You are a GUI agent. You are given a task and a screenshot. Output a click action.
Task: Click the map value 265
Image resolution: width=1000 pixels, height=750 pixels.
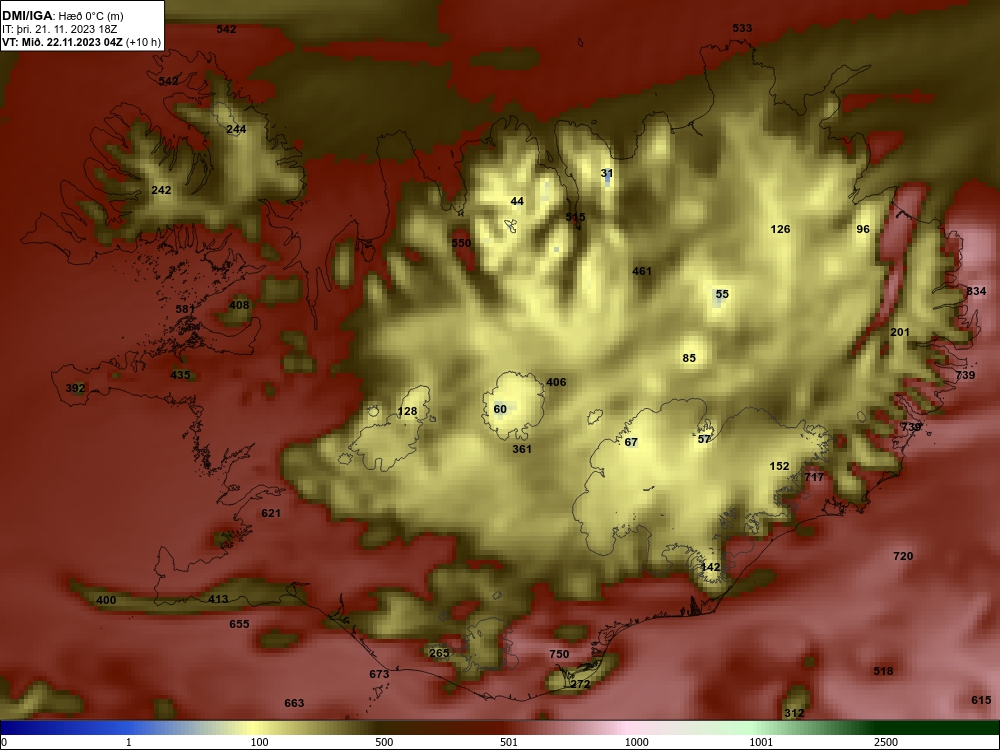coord(439,652)
